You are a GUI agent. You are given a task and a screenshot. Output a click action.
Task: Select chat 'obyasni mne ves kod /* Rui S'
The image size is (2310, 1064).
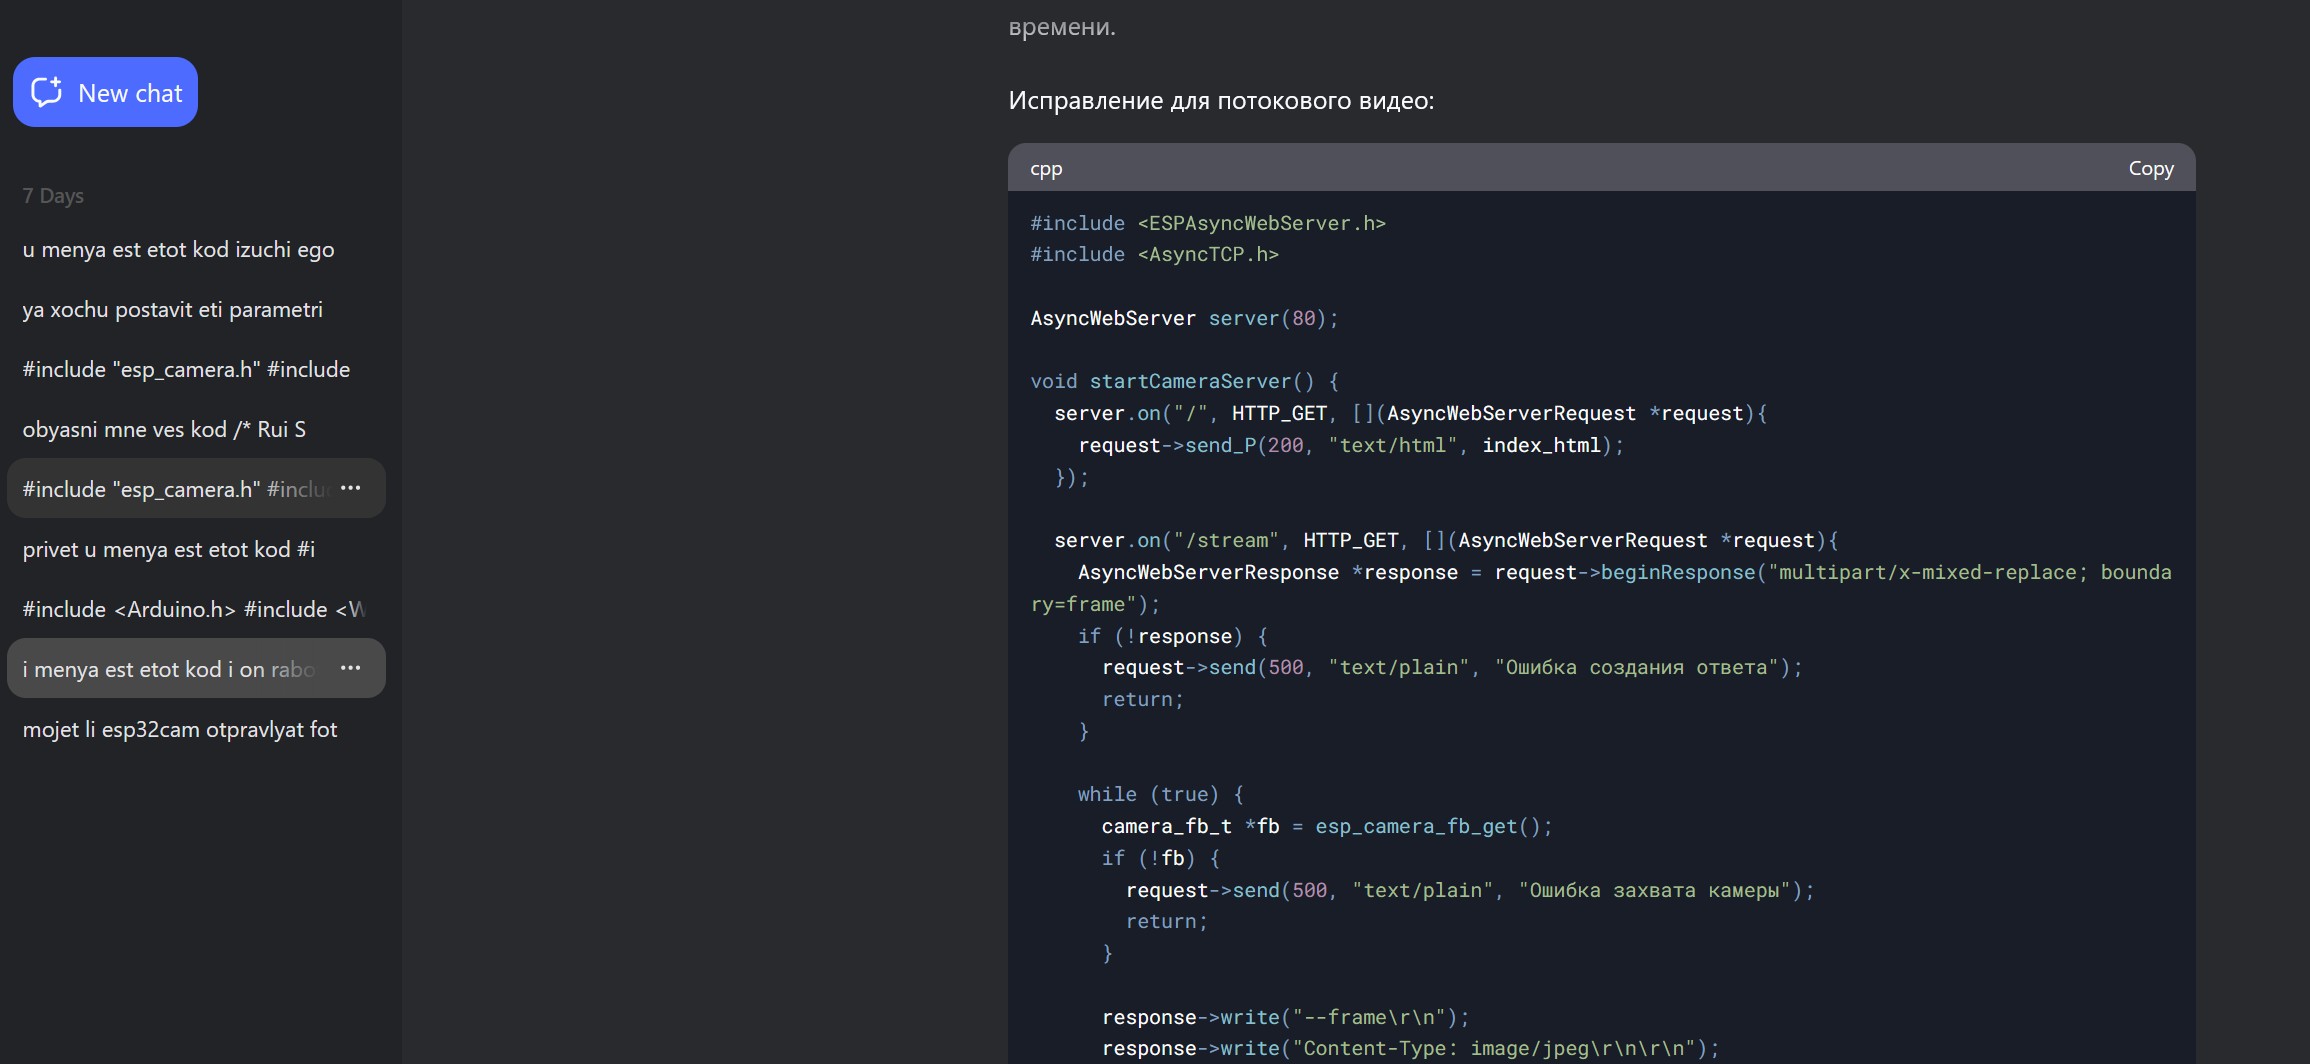coord(196,429)
